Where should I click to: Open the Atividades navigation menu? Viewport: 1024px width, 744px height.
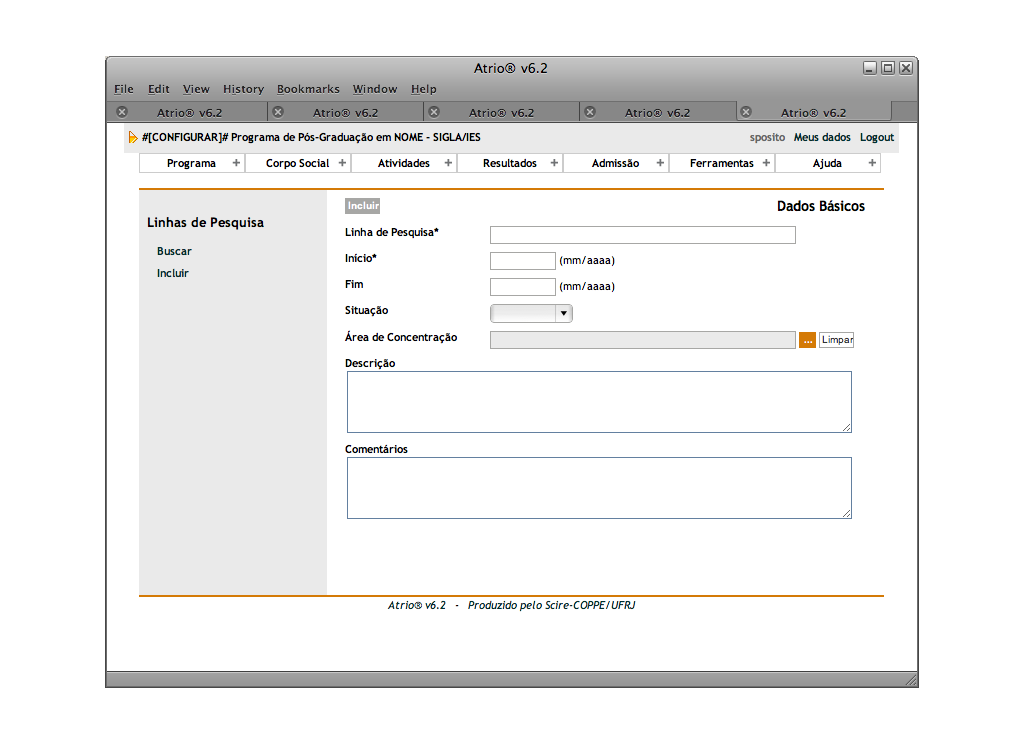[x=404, y=163]
